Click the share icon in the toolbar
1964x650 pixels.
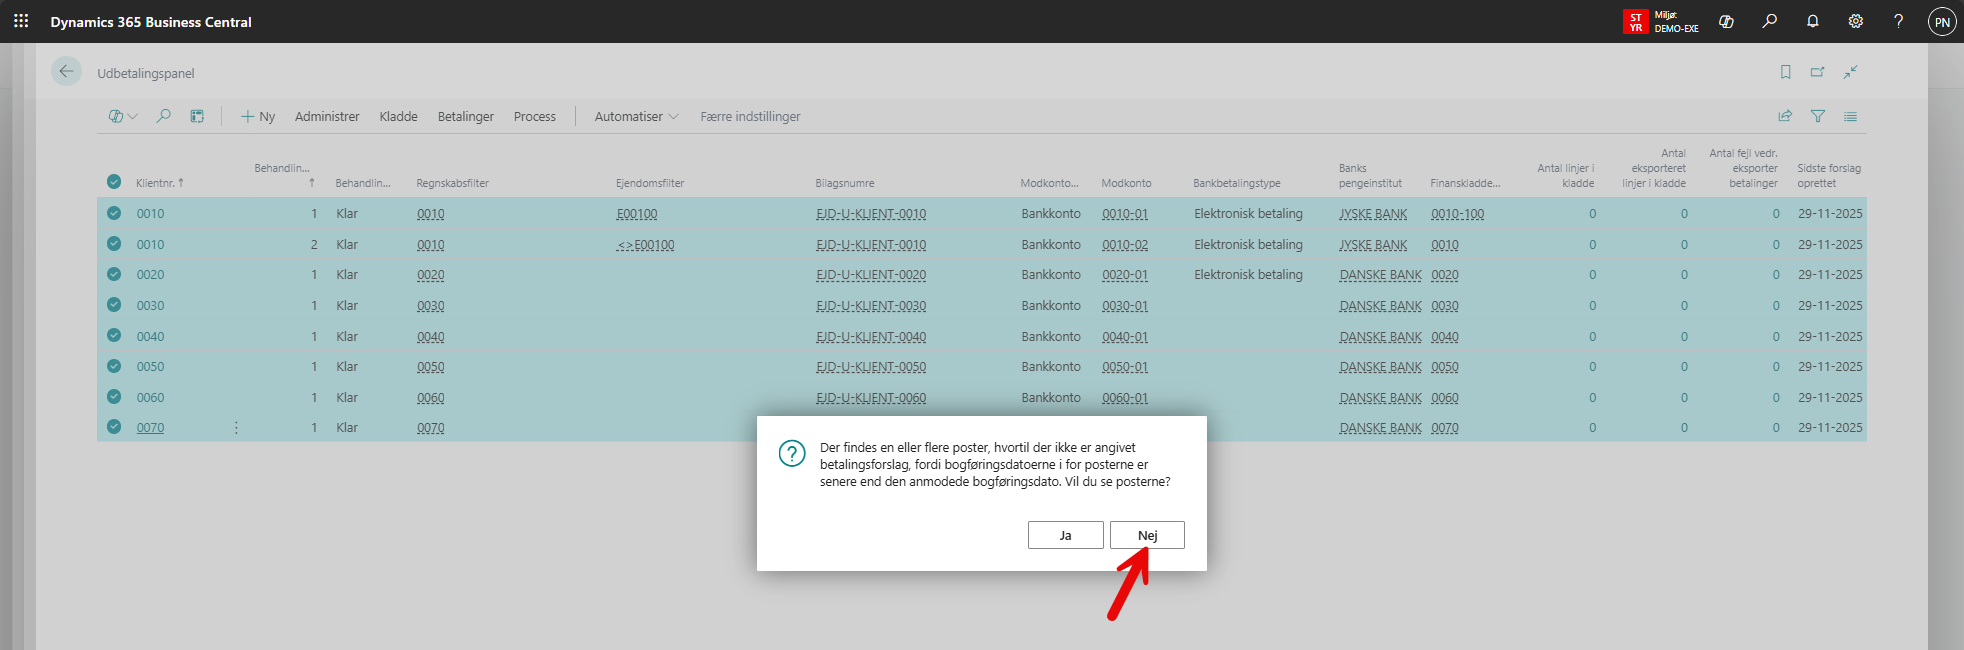(1785, 116)
